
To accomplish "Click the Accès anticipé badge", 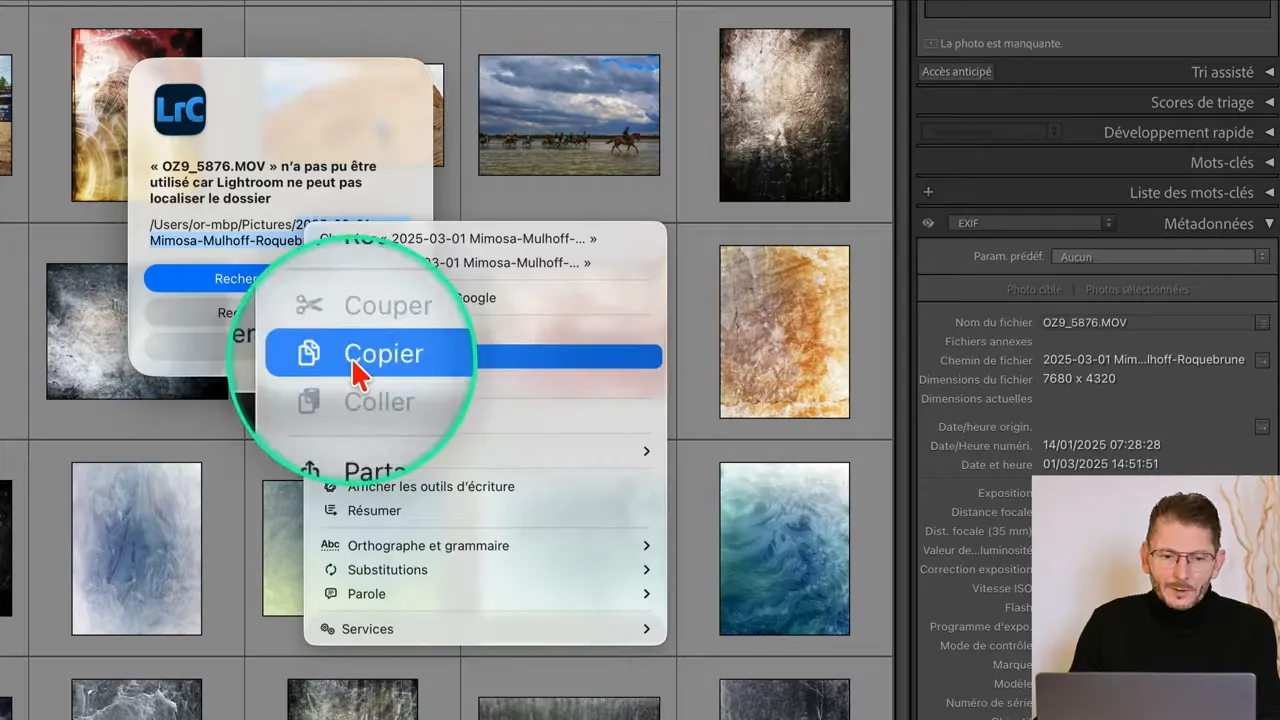I will click(956, 71).
